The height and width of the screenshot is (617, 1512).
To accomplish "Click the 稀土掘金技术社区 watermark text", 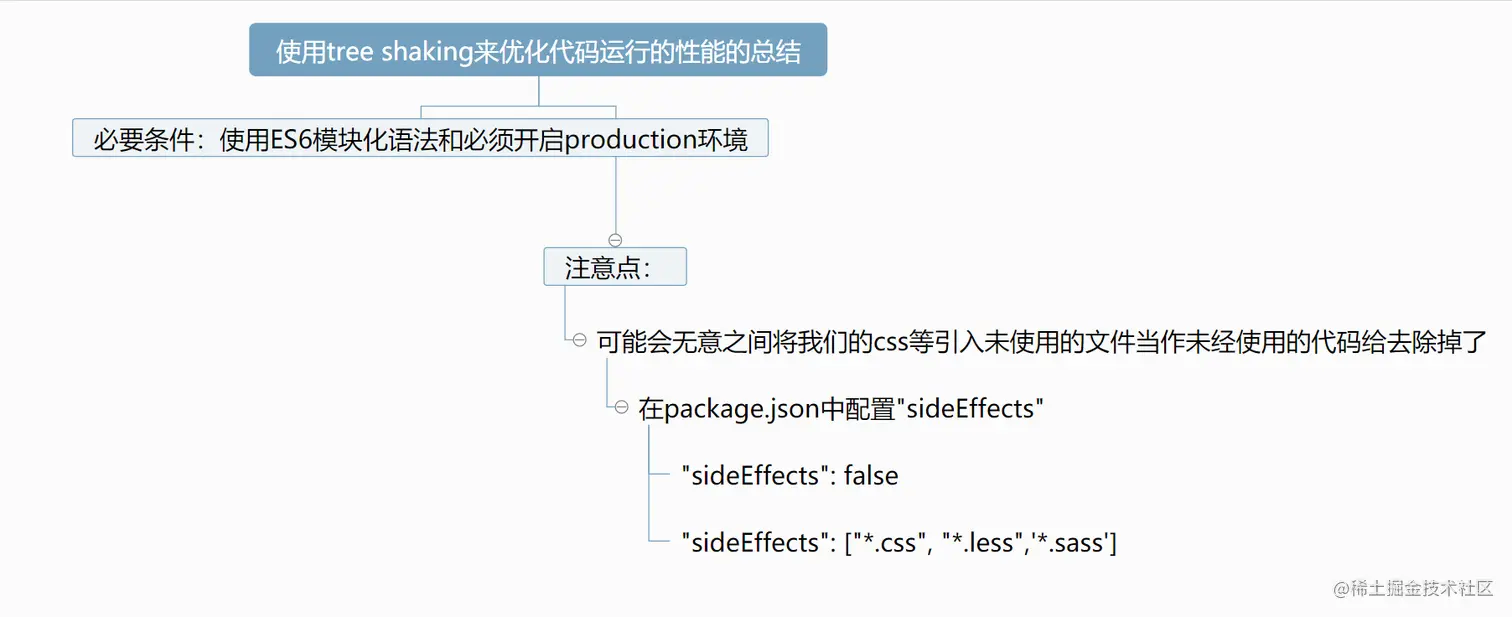I will 1422,588.
